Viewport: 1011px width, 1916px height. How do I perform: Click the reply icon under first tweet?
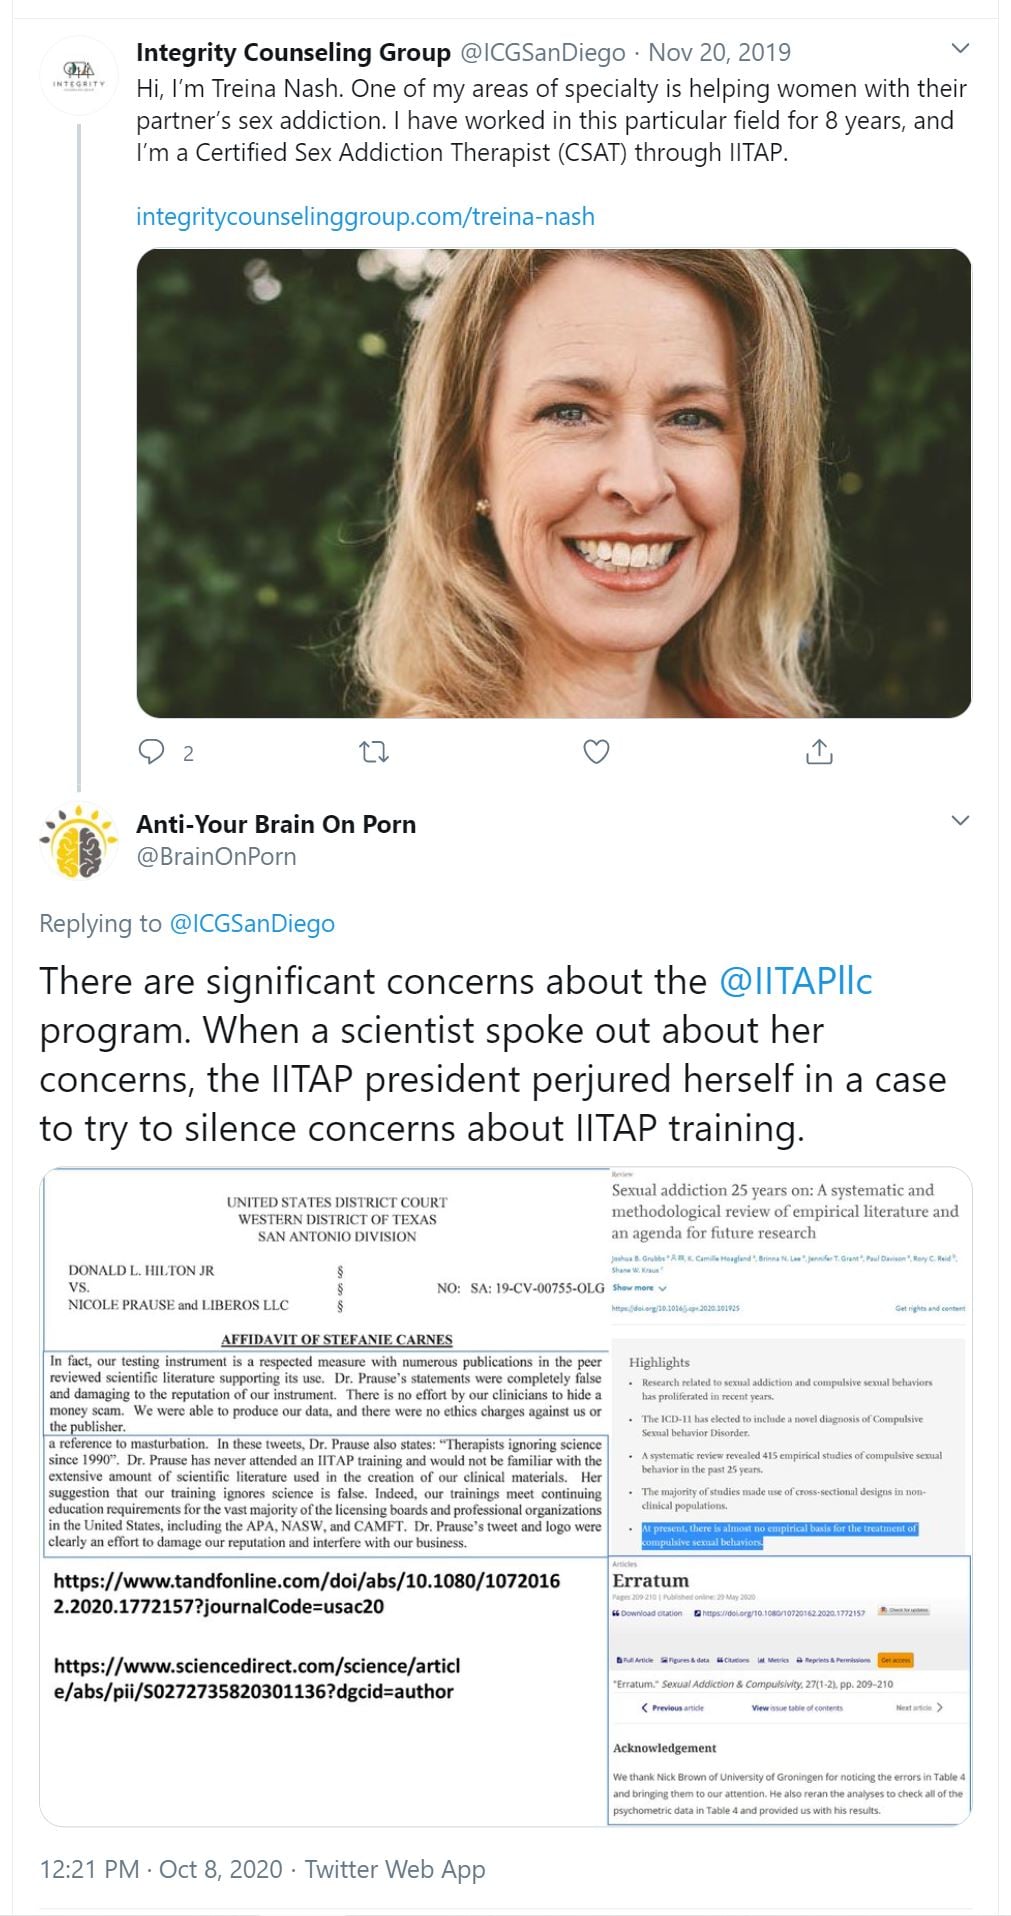tap(151, 752)
